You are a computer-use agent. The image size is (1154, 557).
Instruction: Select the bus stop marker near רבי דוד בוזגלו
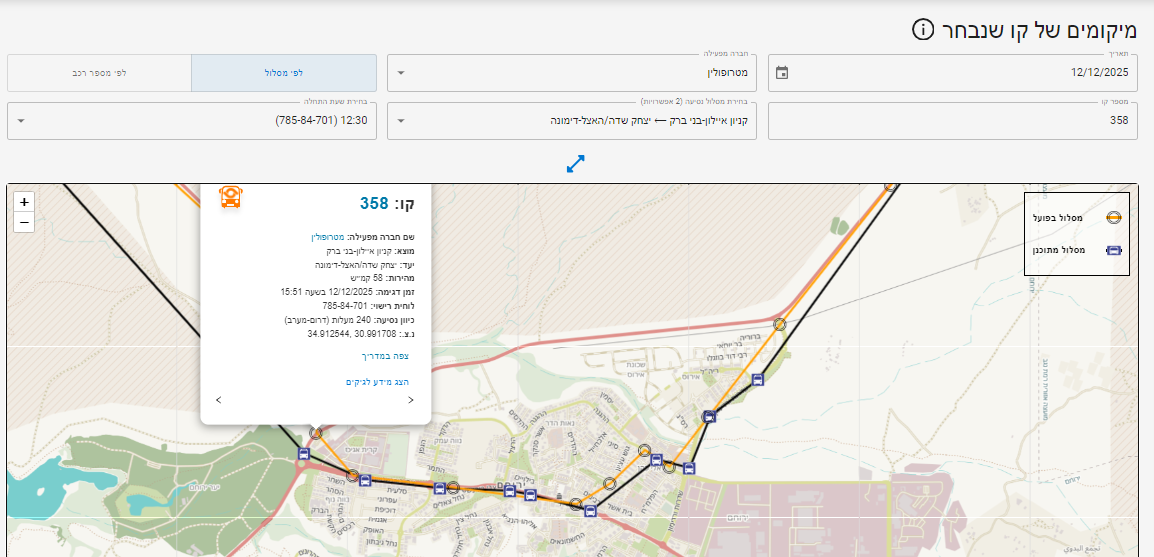click(757, 380)
